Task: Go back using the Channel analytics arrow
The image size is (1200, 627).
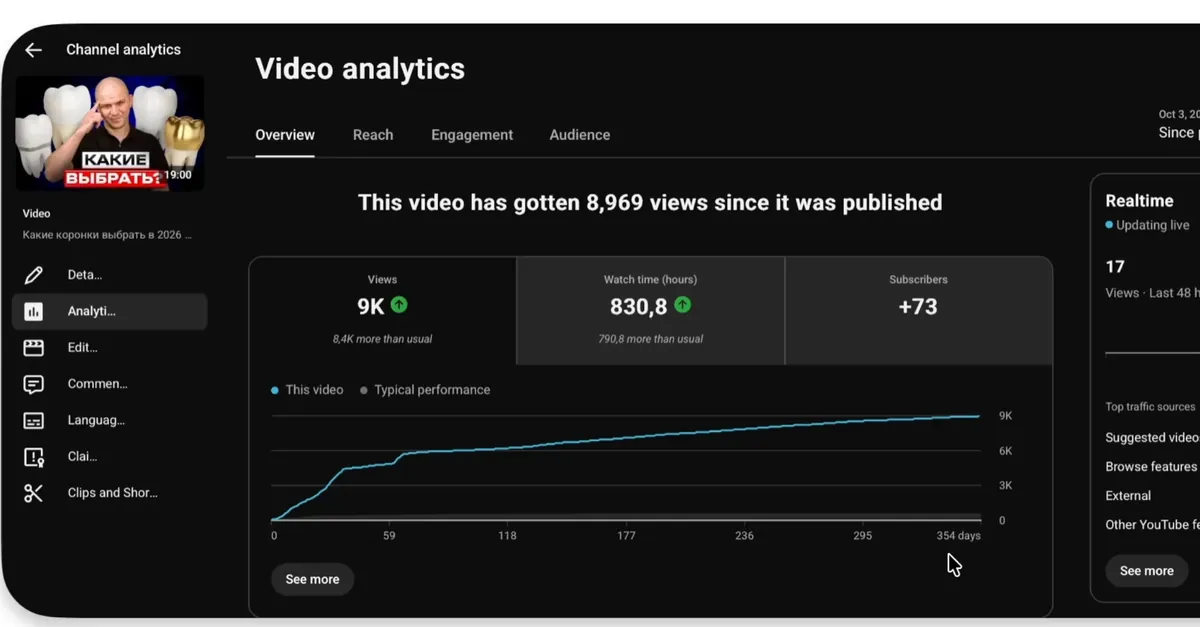Action: click(34, 50)
